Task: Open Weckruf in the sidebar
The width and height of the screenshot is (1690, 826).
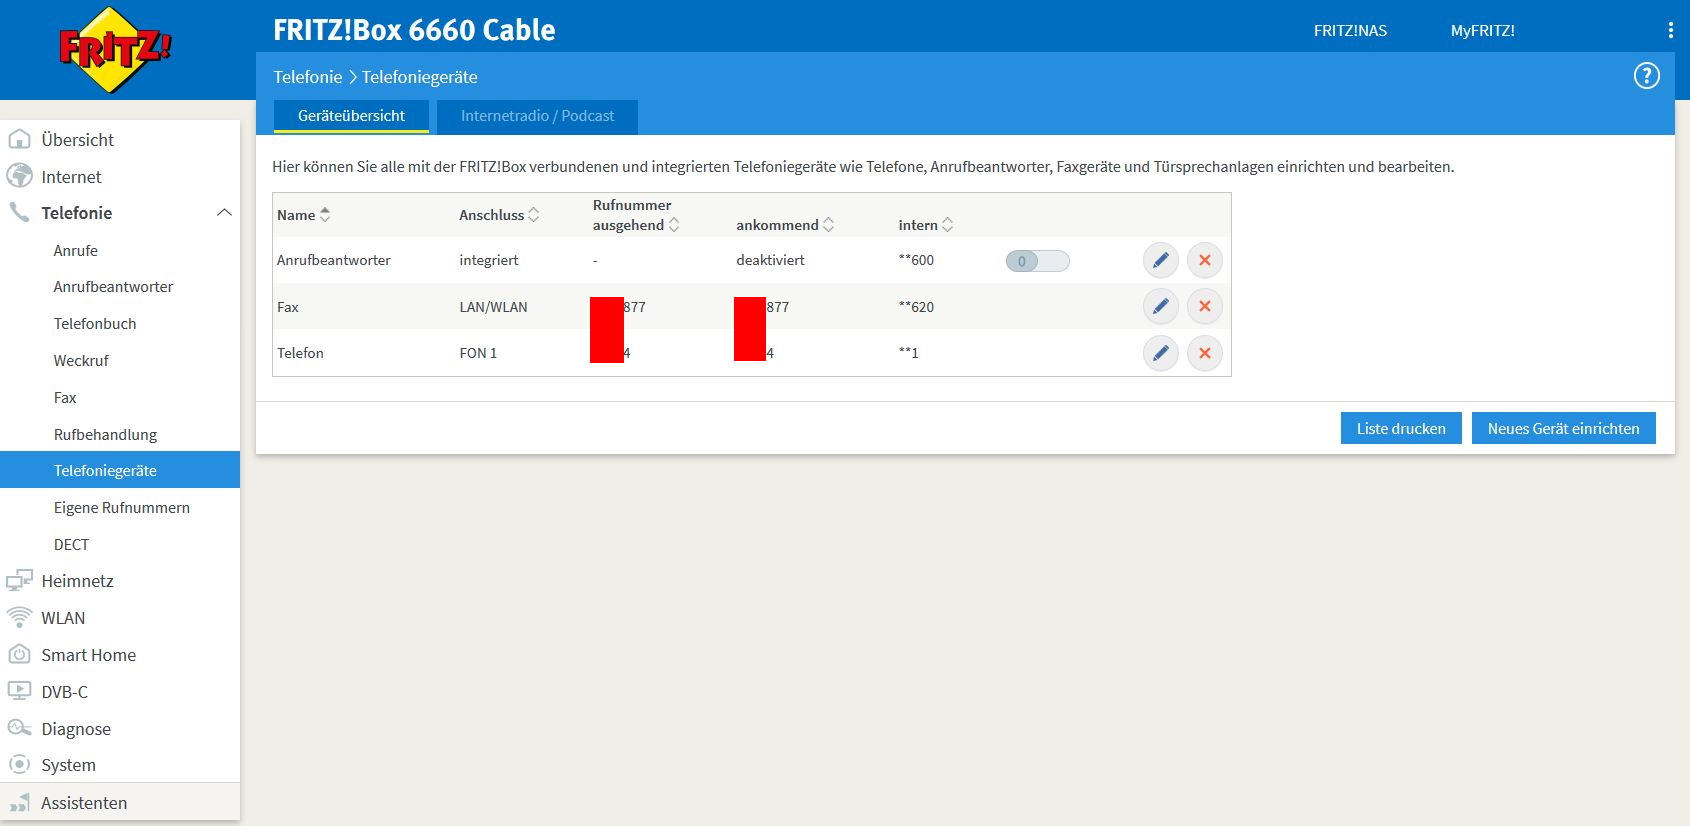Action: click(81, 360)
